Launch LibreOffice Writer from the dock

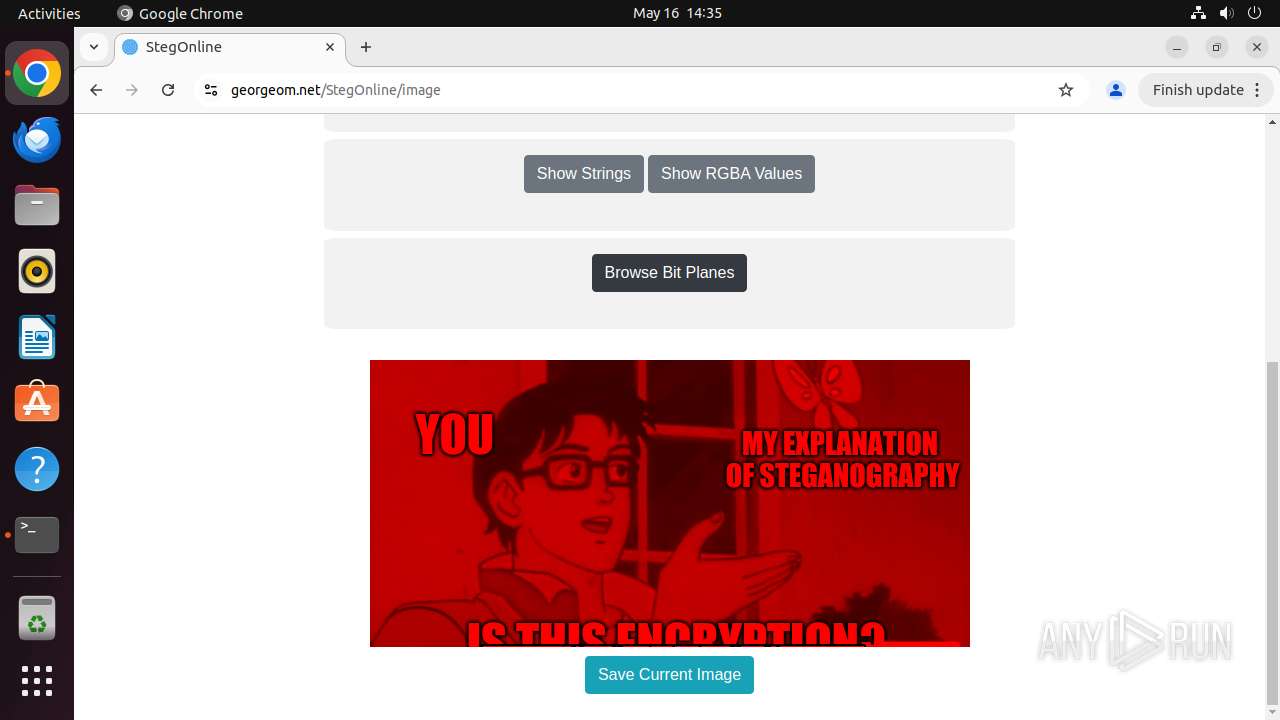37,337
